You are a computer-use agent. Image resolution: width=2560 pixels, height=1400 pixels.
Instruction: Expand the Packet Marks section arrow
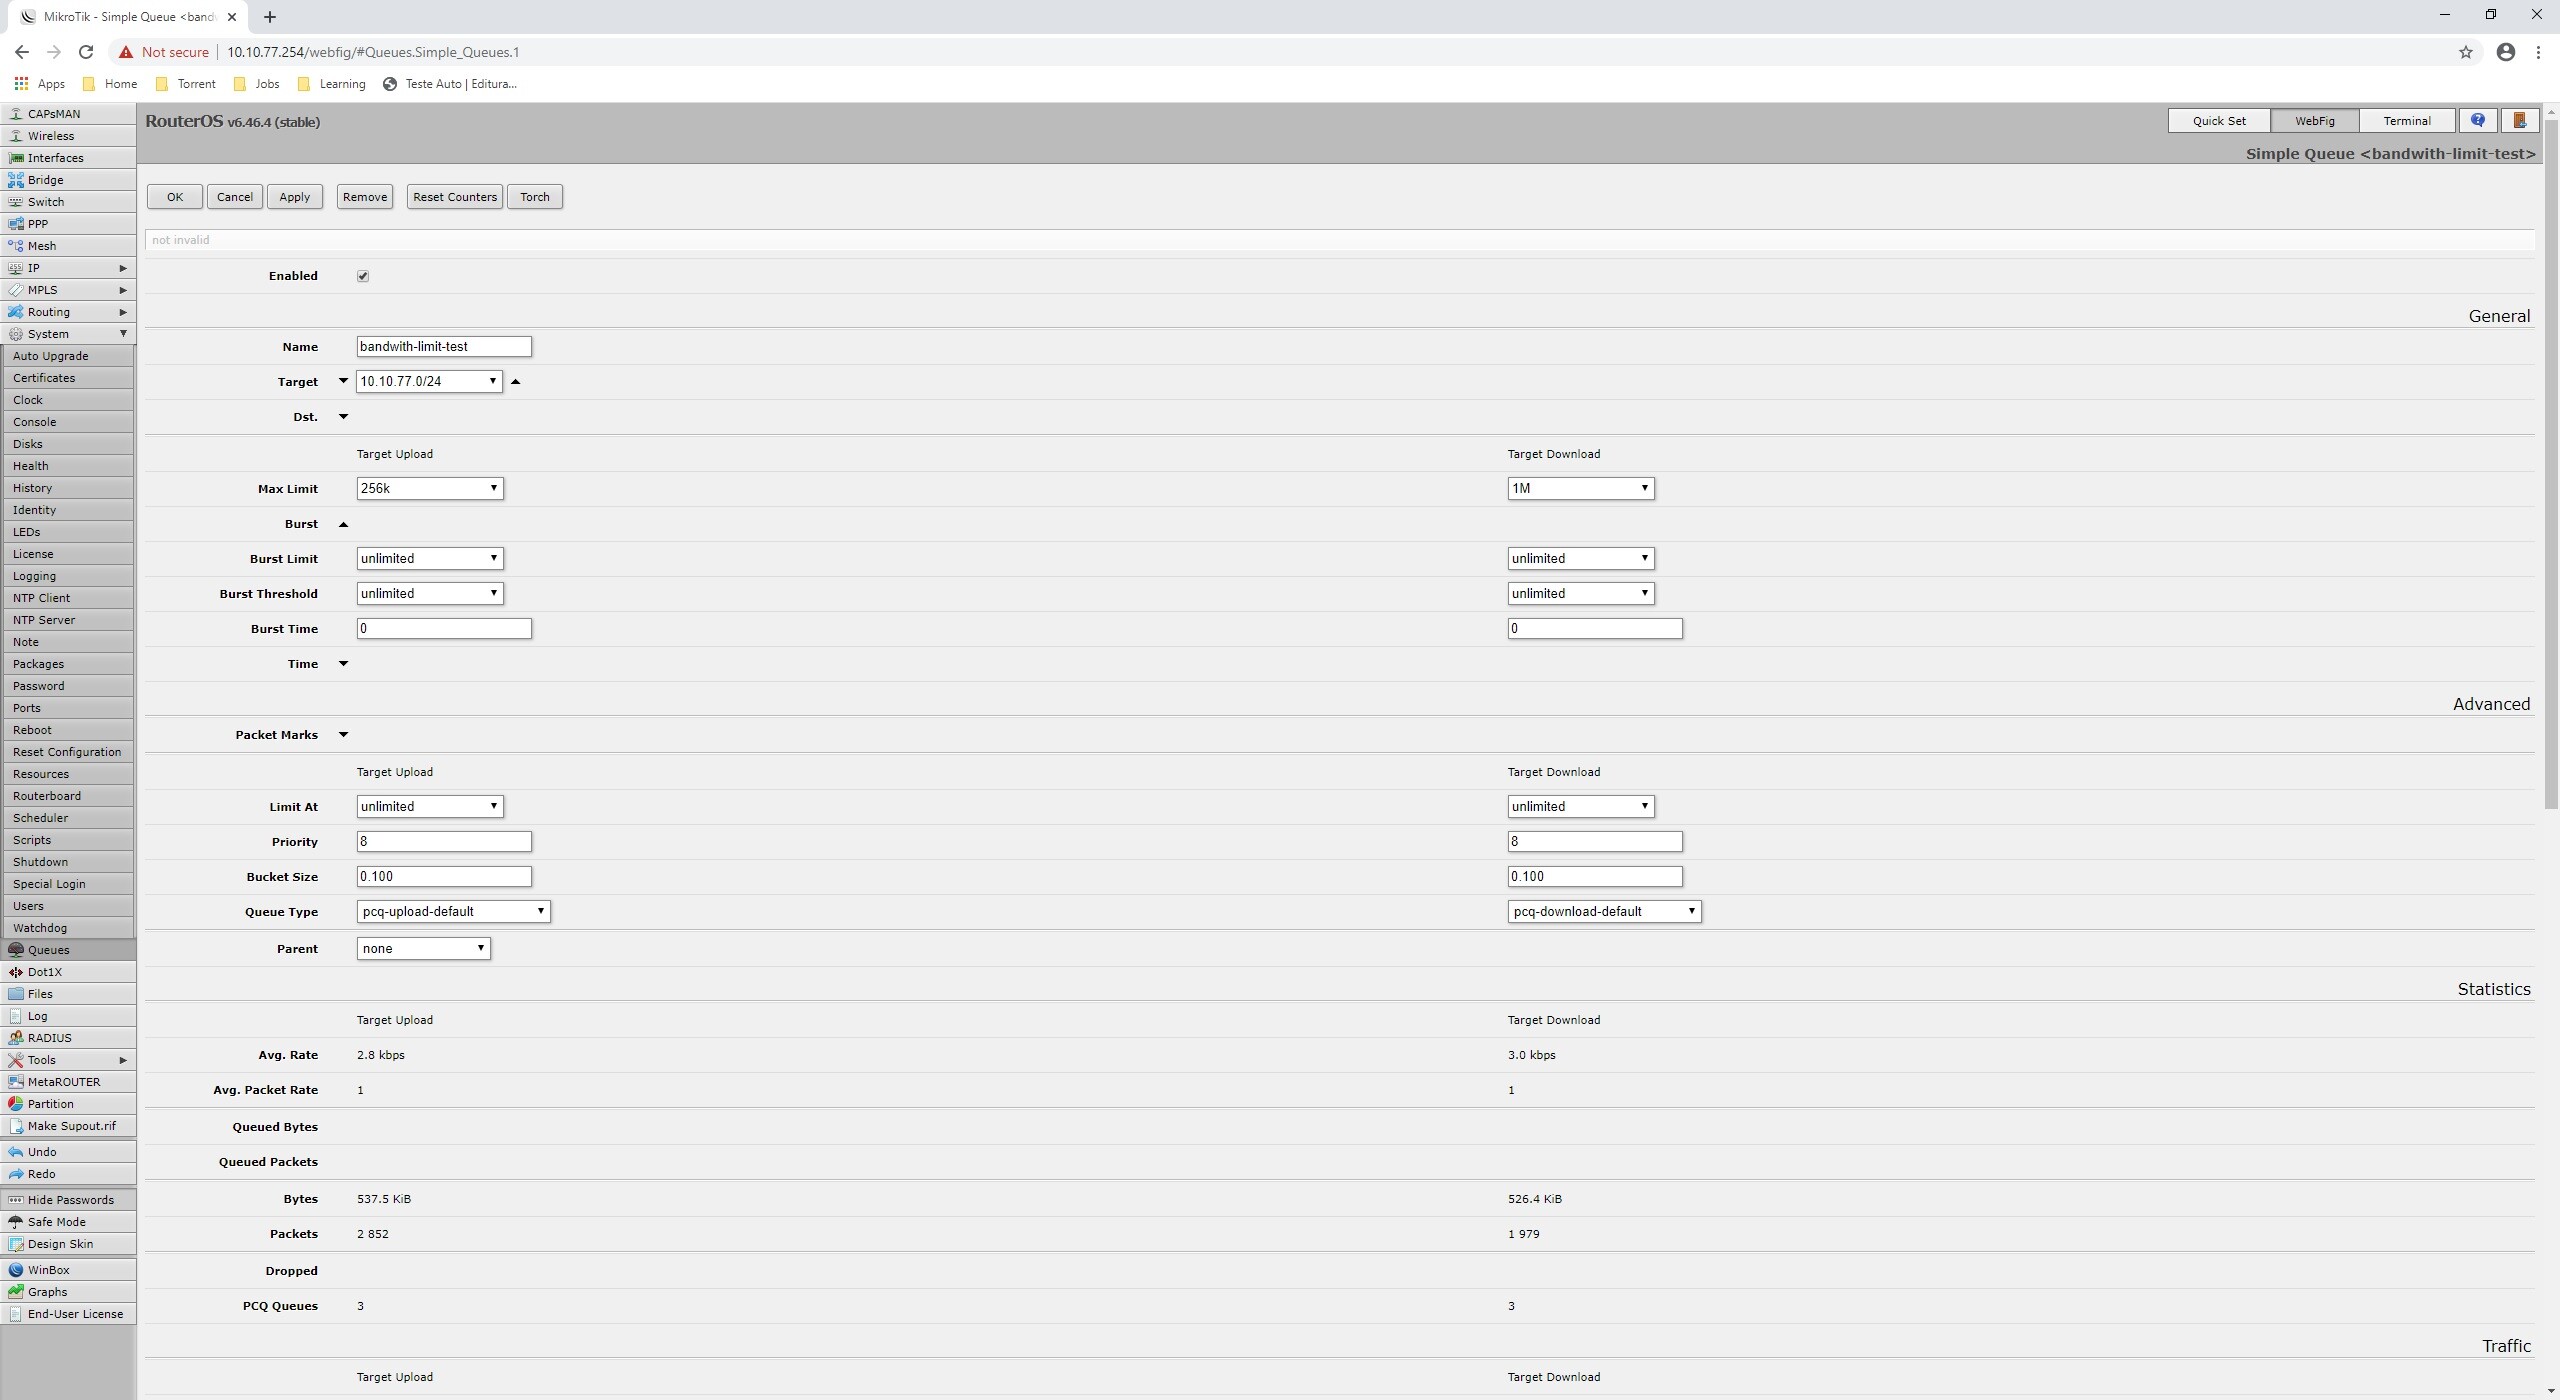pos(343,735)
